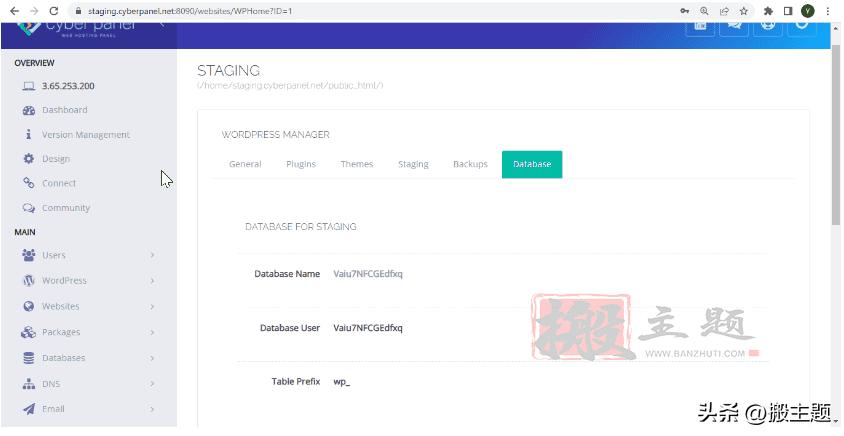The height and width of the screenshot is (436, 844).
Task: Click the Databases stack icon
Action: coord(29,358)
